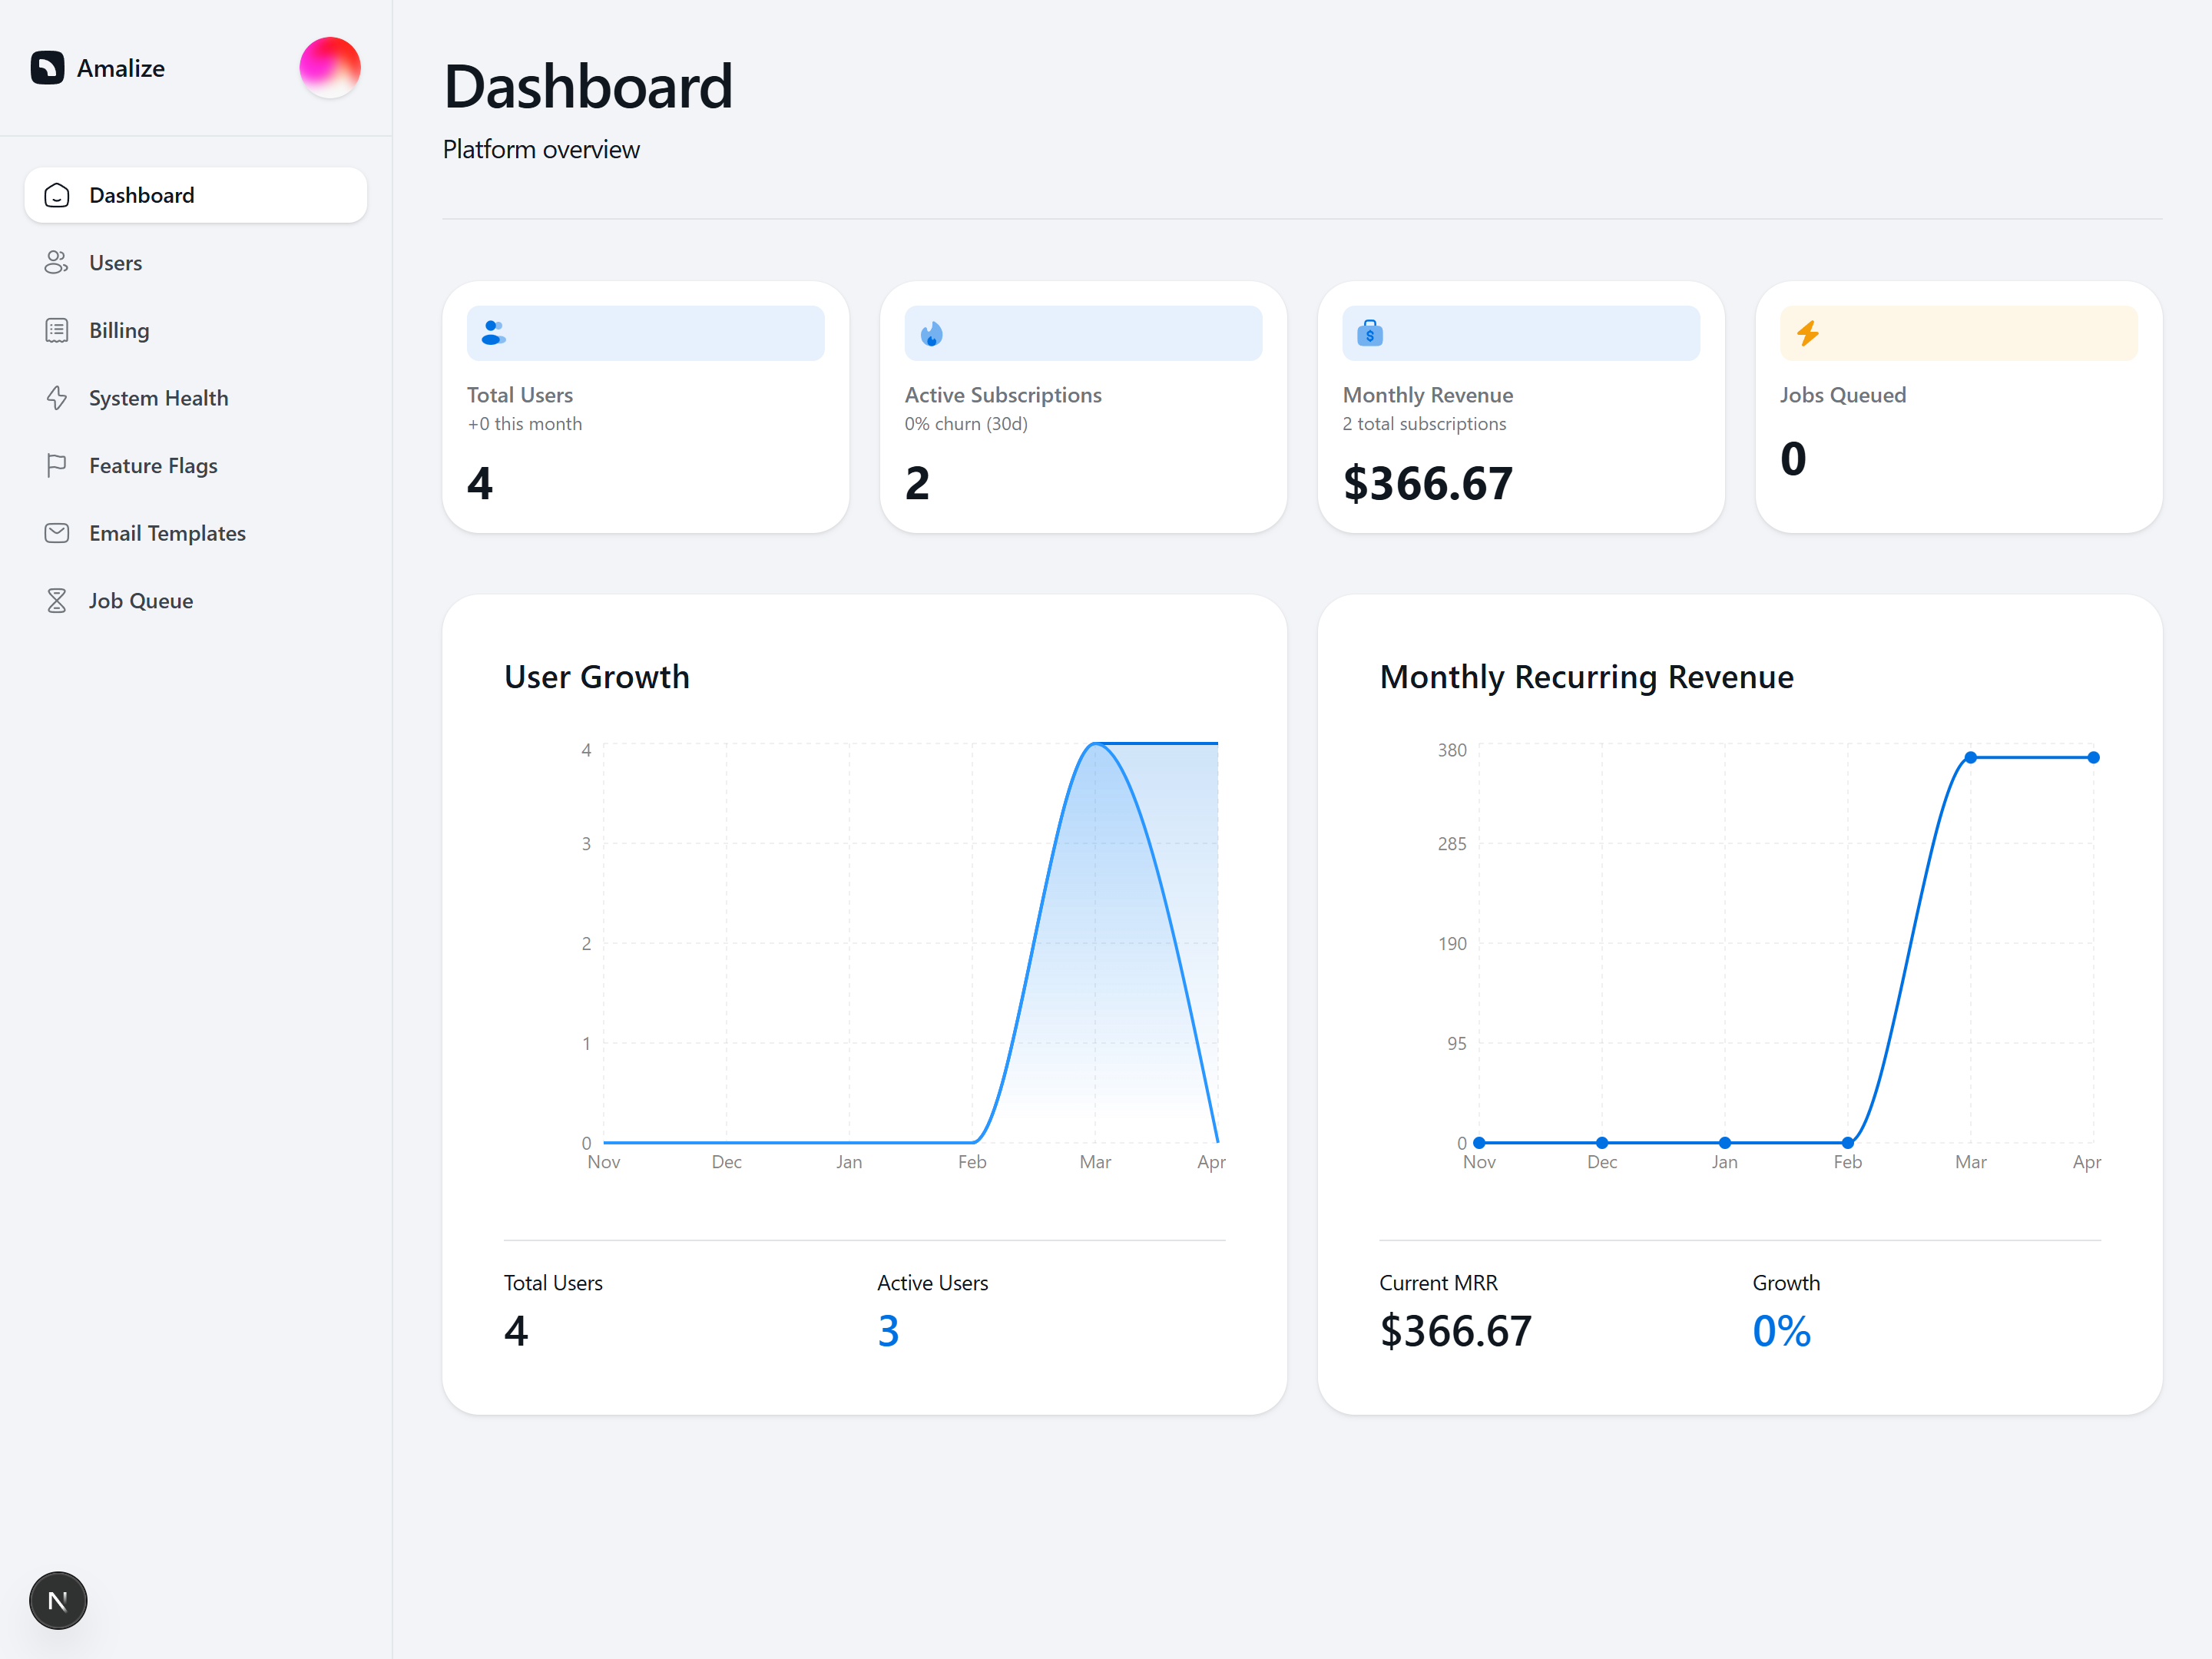Click the Users sidebar icon

pos(56,263)
